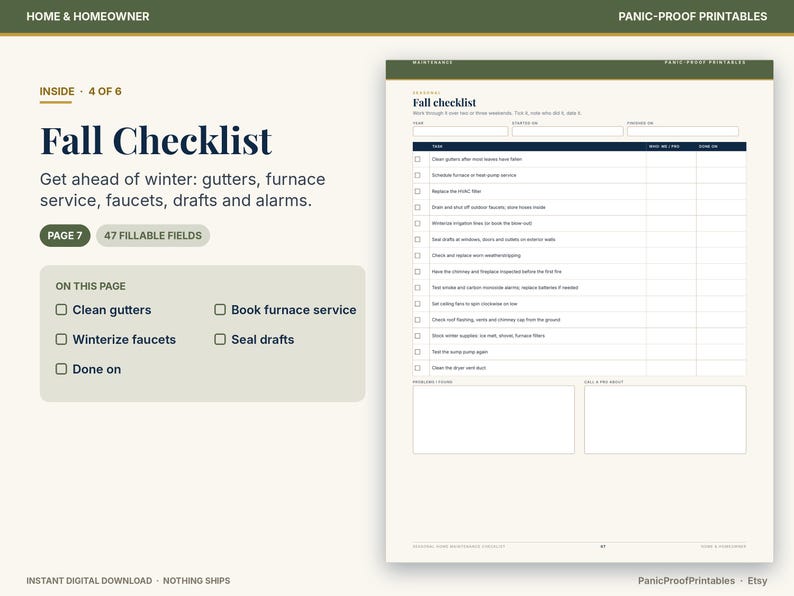Check the Seal drafts box
The height and width of the screenshot is (596, 794).
tap(220, 339)
